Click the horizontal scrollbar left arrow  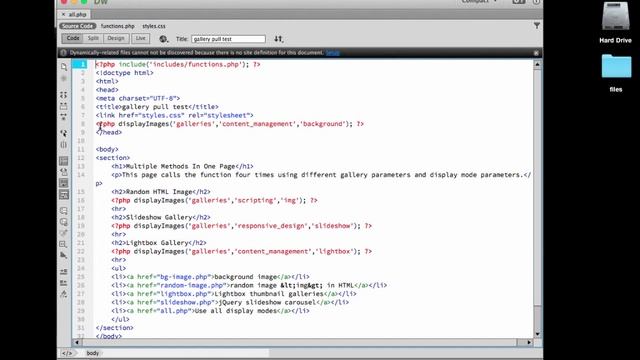click(77, 343)
